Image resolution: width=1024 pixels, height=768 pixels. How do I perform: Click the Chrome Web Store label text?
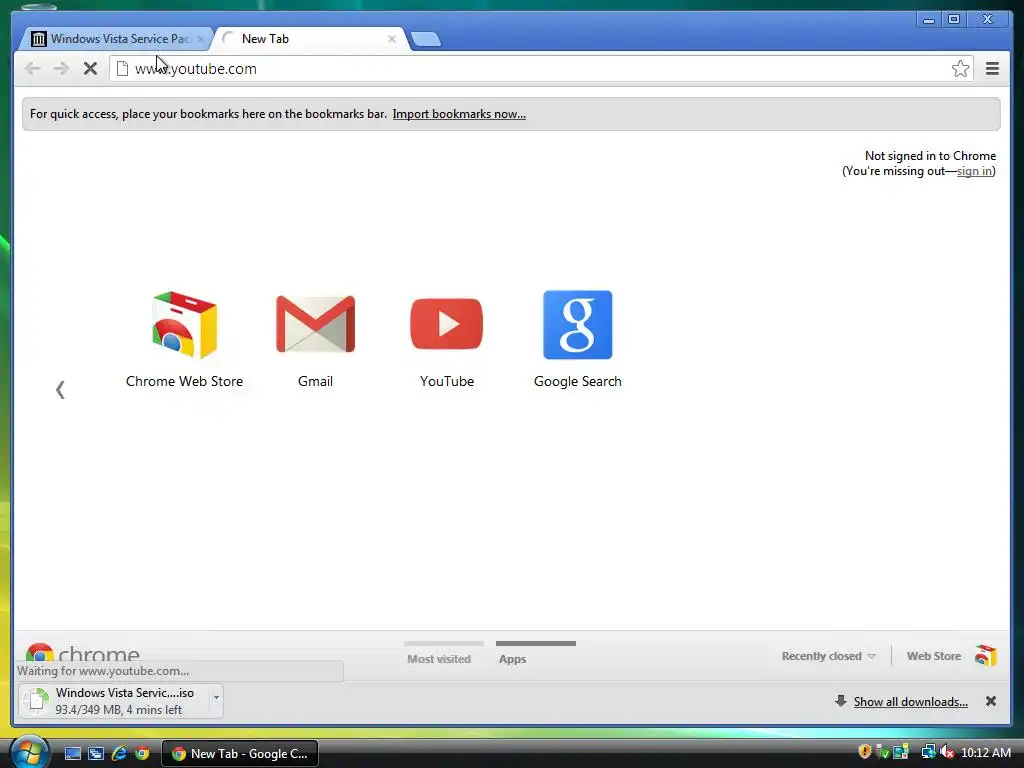(184, 381)
